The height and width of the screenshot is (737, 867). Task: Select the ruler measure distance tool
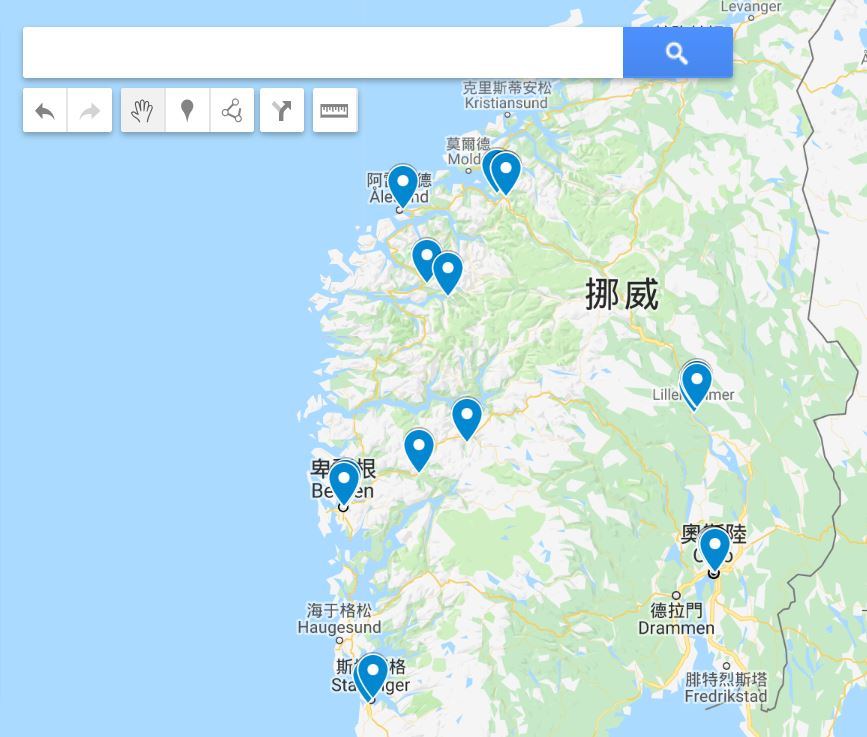tap(335, 110)
